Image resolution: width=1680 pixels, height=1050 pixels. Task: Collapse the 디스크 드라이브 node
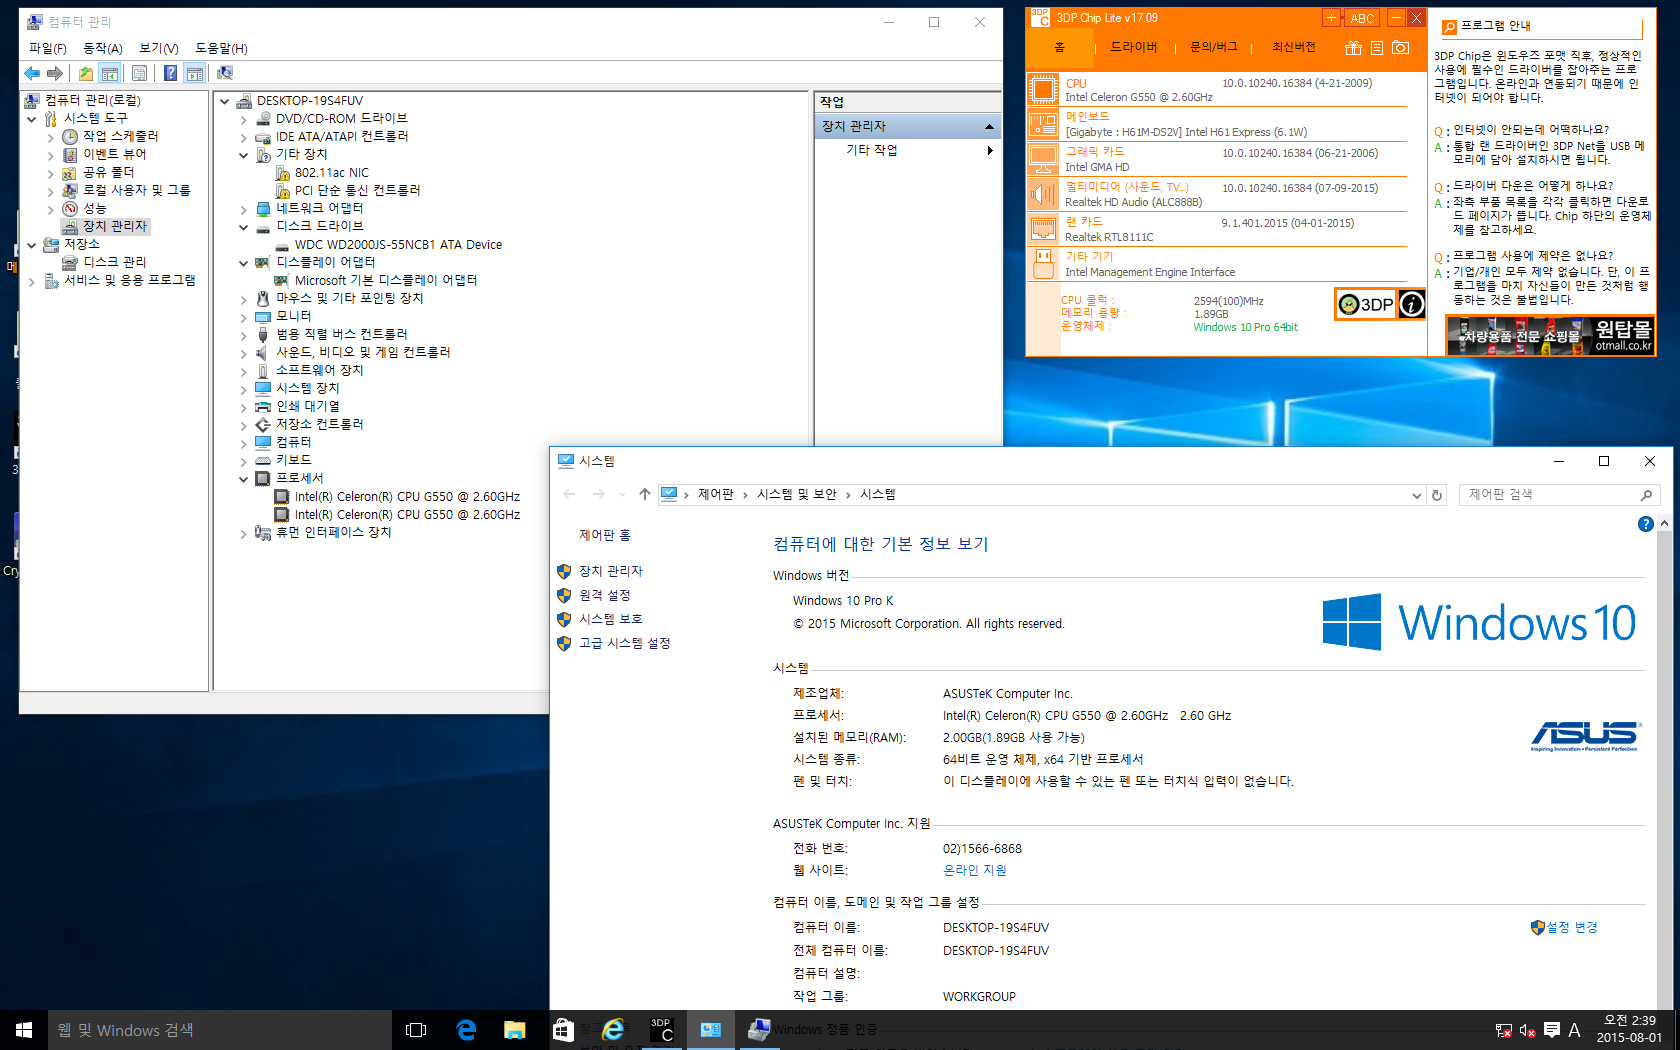click(243, 227)
